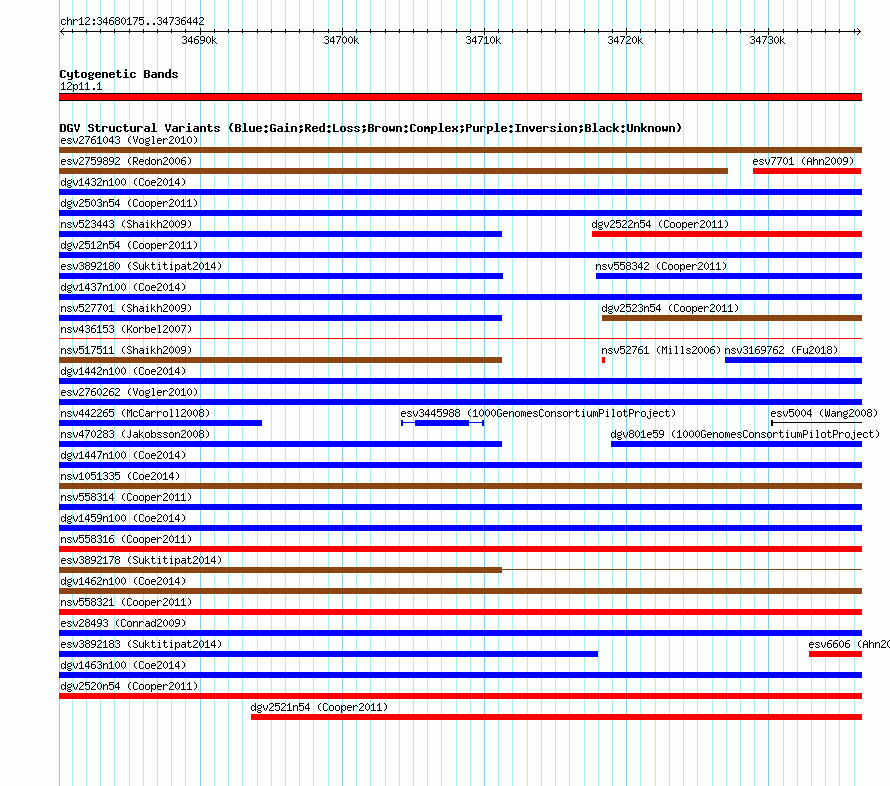Click the 34710k ruler label
890x786 pixels.
tap(483, 40)
